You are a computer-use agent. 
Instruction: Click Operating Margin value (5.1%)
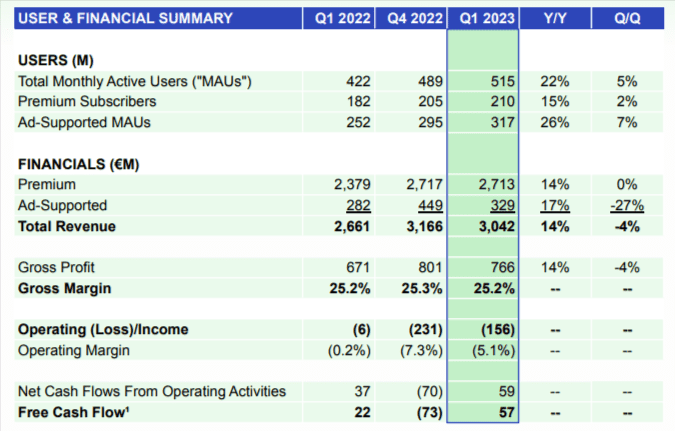coord(494,351)
